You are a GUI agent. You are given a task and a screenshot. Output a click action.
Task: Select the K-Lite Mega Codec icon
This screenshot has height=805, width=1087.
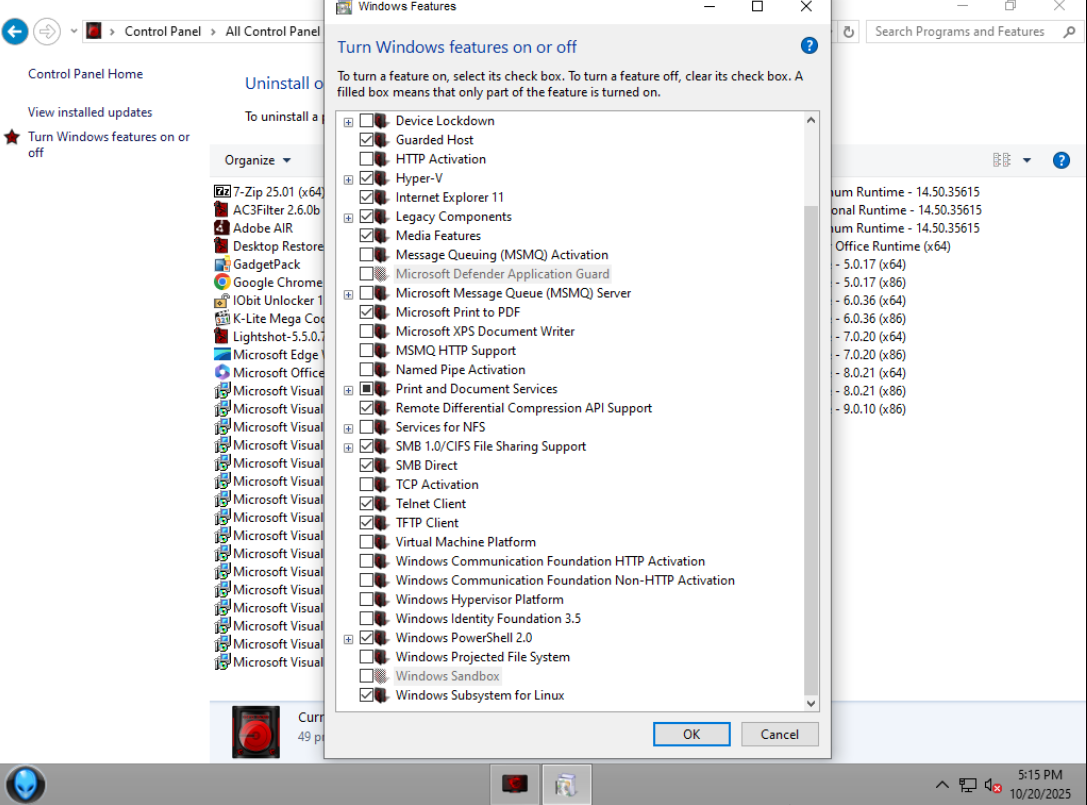pos(222,318)
